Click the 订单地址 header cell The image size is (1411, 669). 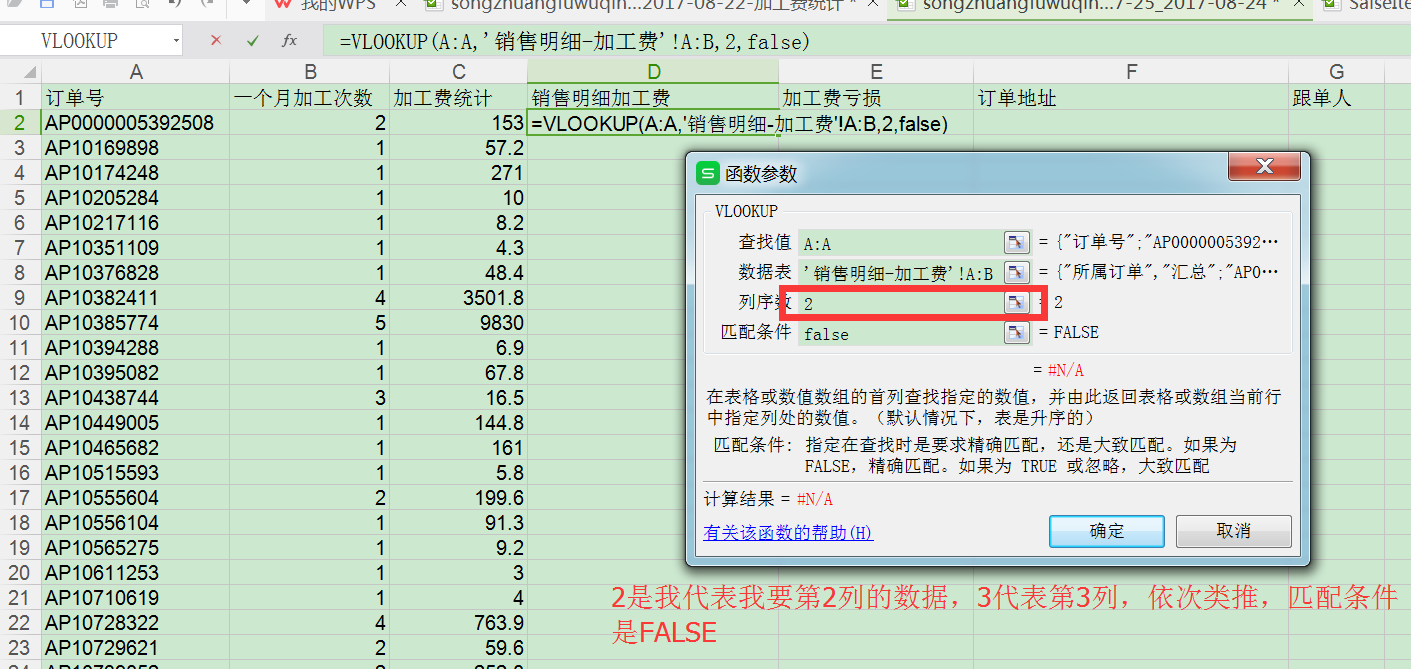(x=1131, y=98)
